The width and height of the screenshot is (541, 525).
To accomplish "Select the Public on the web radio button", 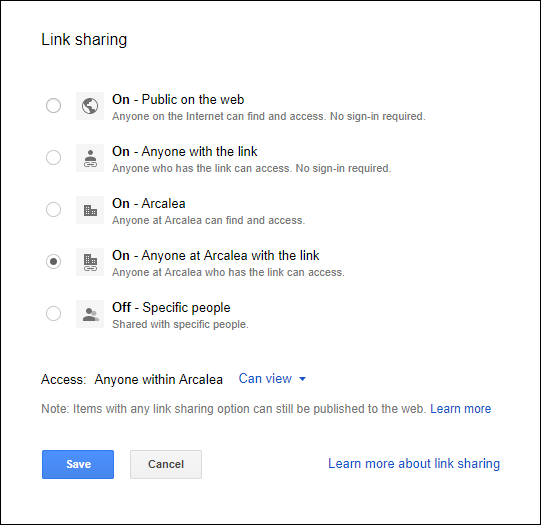I will pyautogui.click(x=53, y=105).
